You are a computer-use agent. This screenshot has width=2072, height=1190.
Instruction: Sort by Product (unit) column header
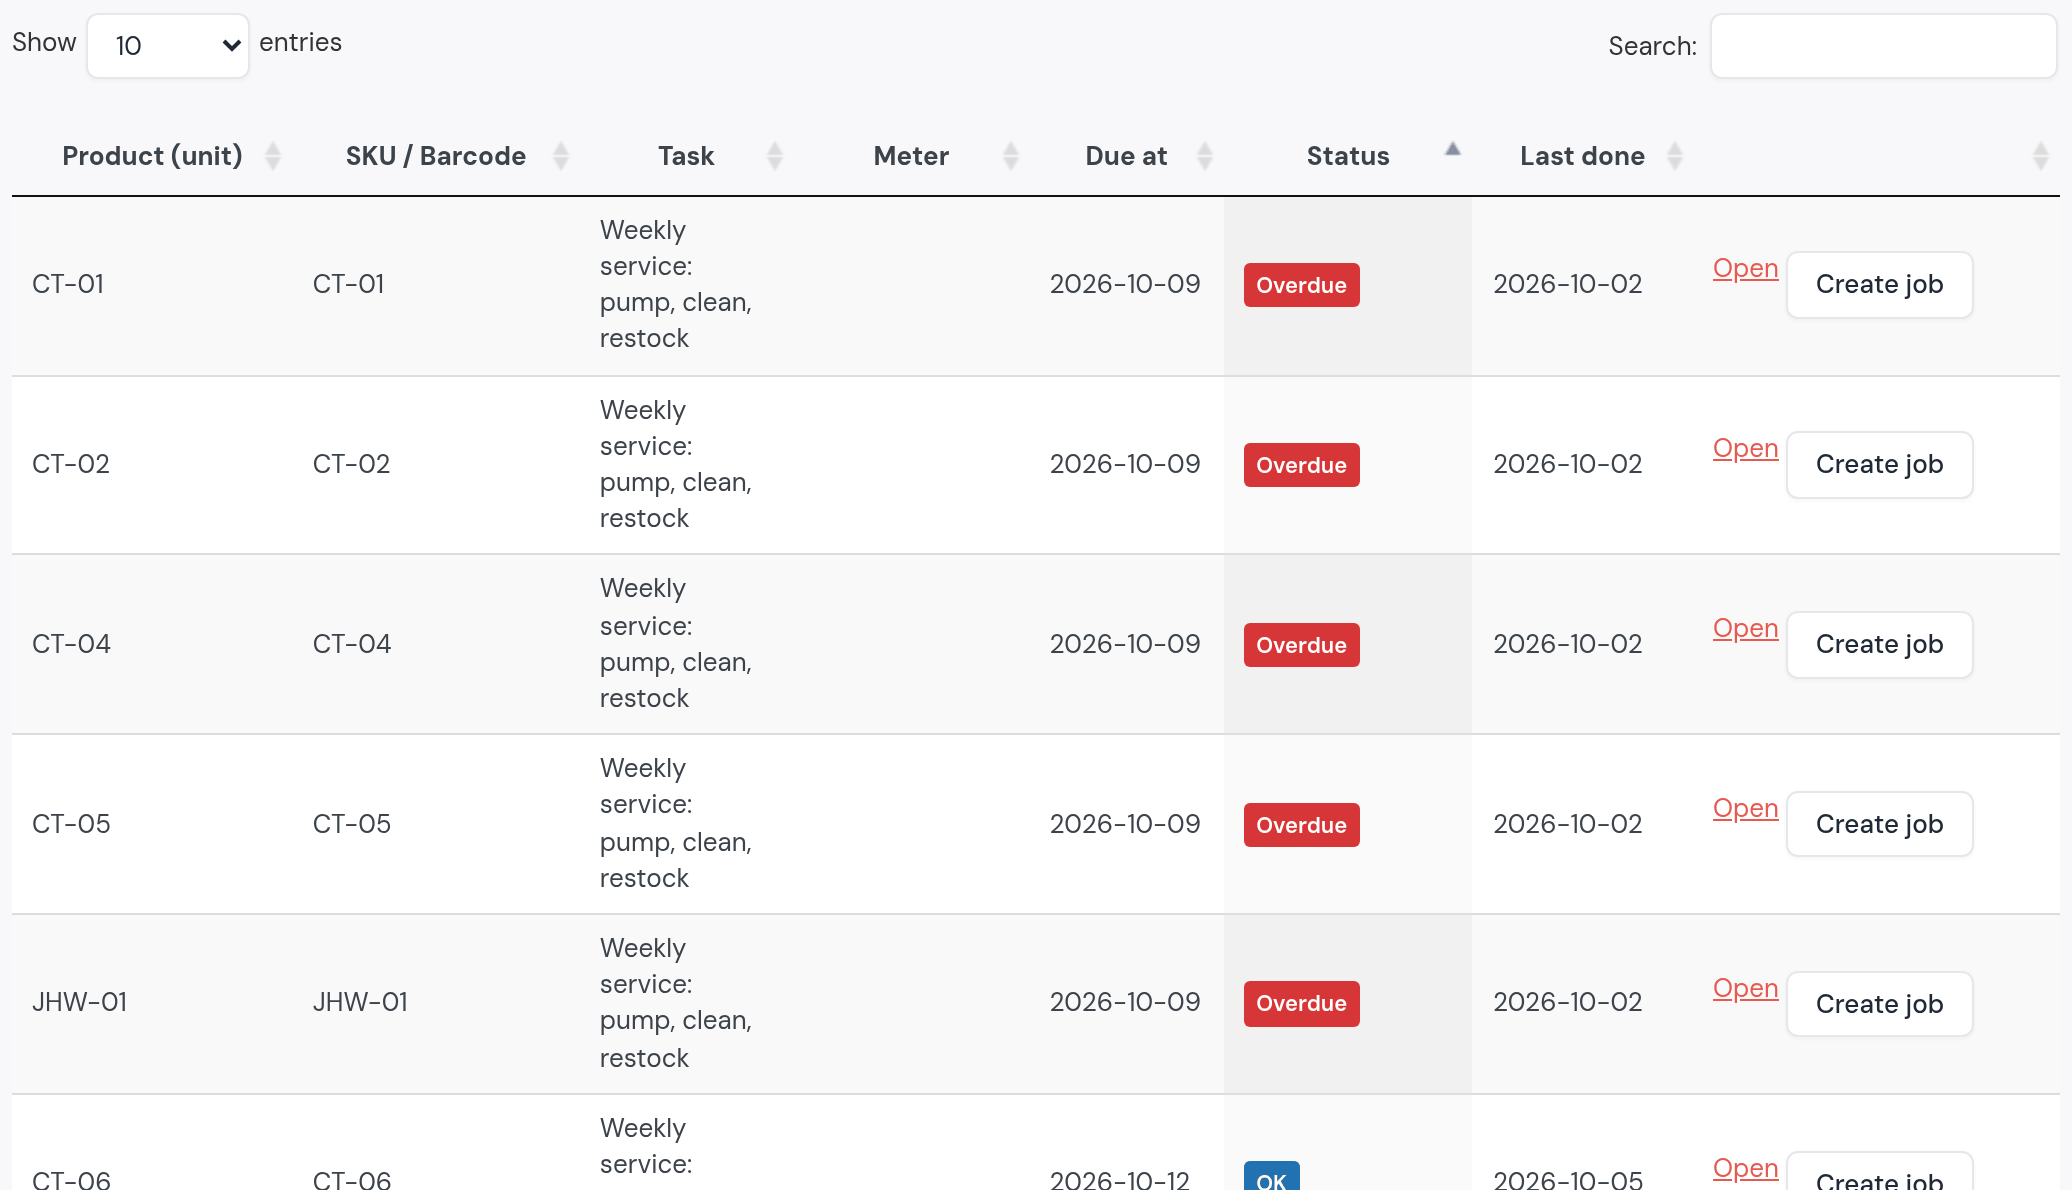tap(152, 156)
